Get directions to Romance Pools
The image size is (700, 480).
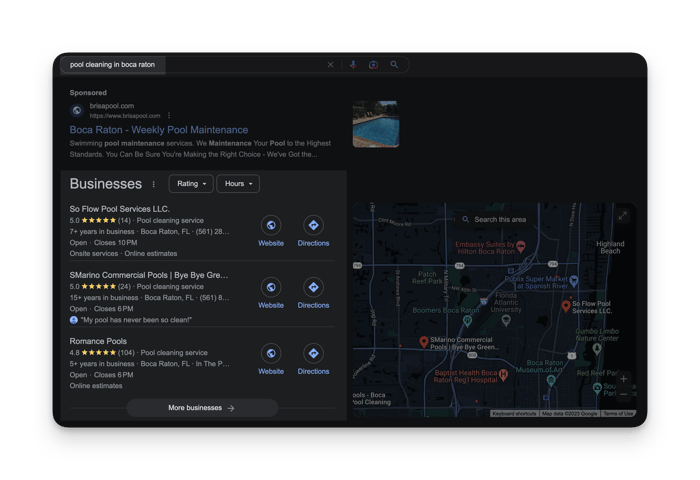point(313,353)
